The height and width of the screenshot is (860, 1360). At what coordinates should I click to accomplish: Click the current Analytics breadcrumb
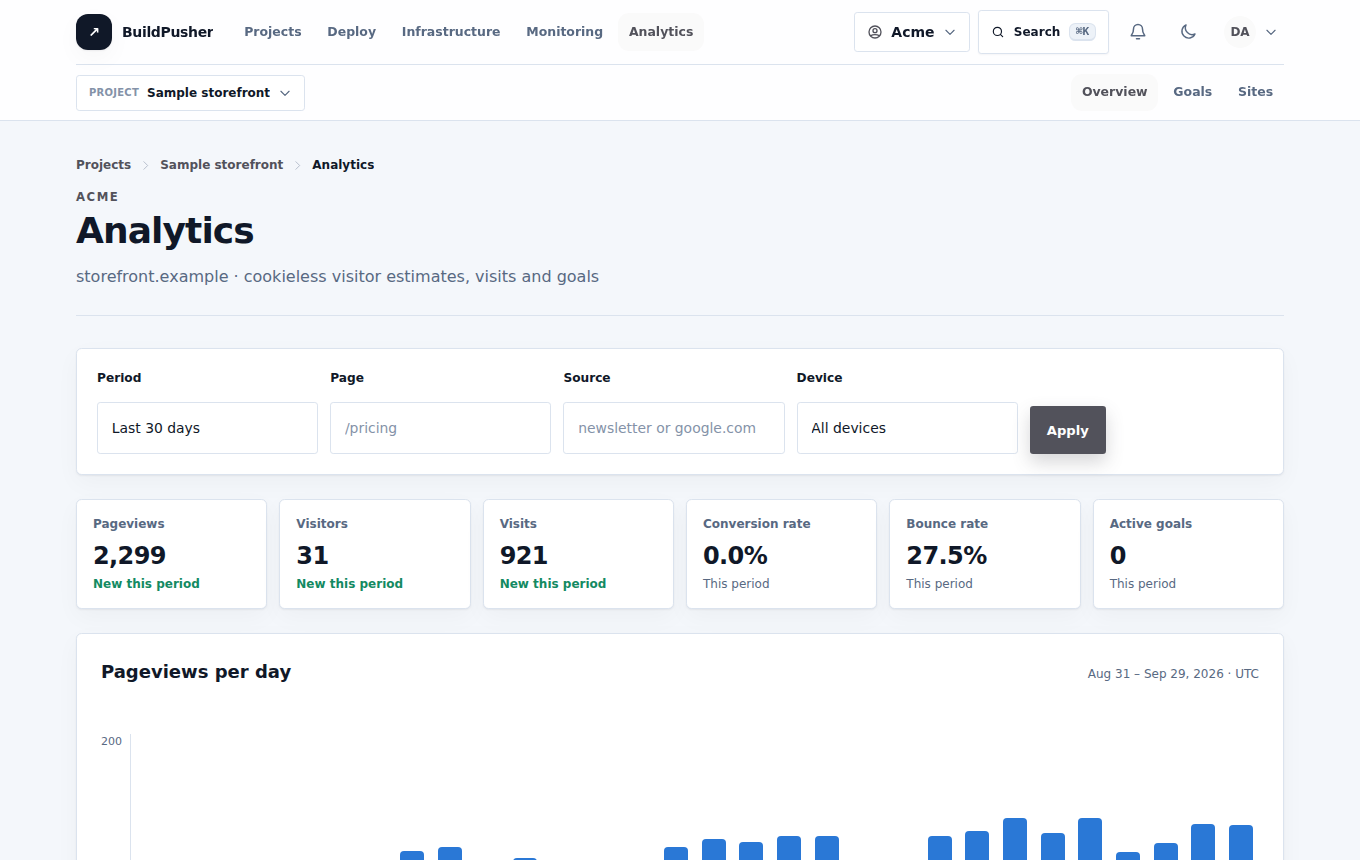tap(343, 165)
